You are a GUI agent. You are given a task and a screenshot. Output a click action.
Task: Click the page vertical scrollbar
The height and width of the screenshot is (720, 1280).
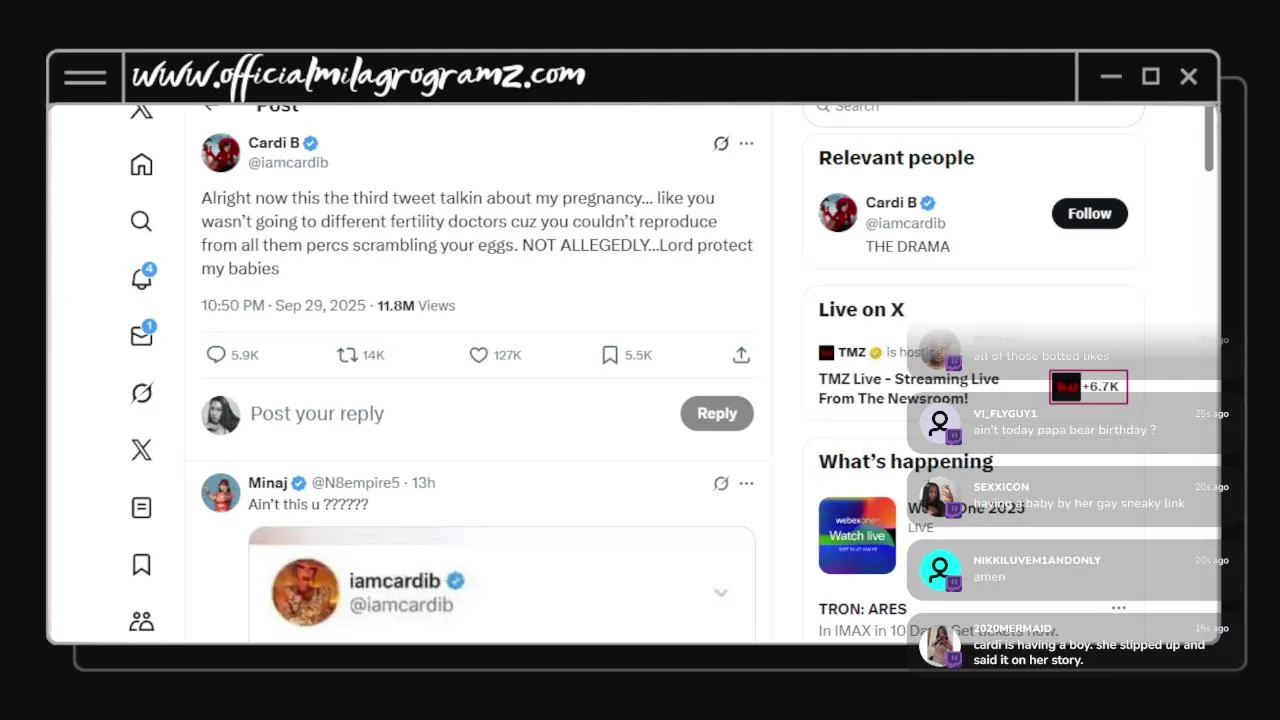click(1208, 138)
